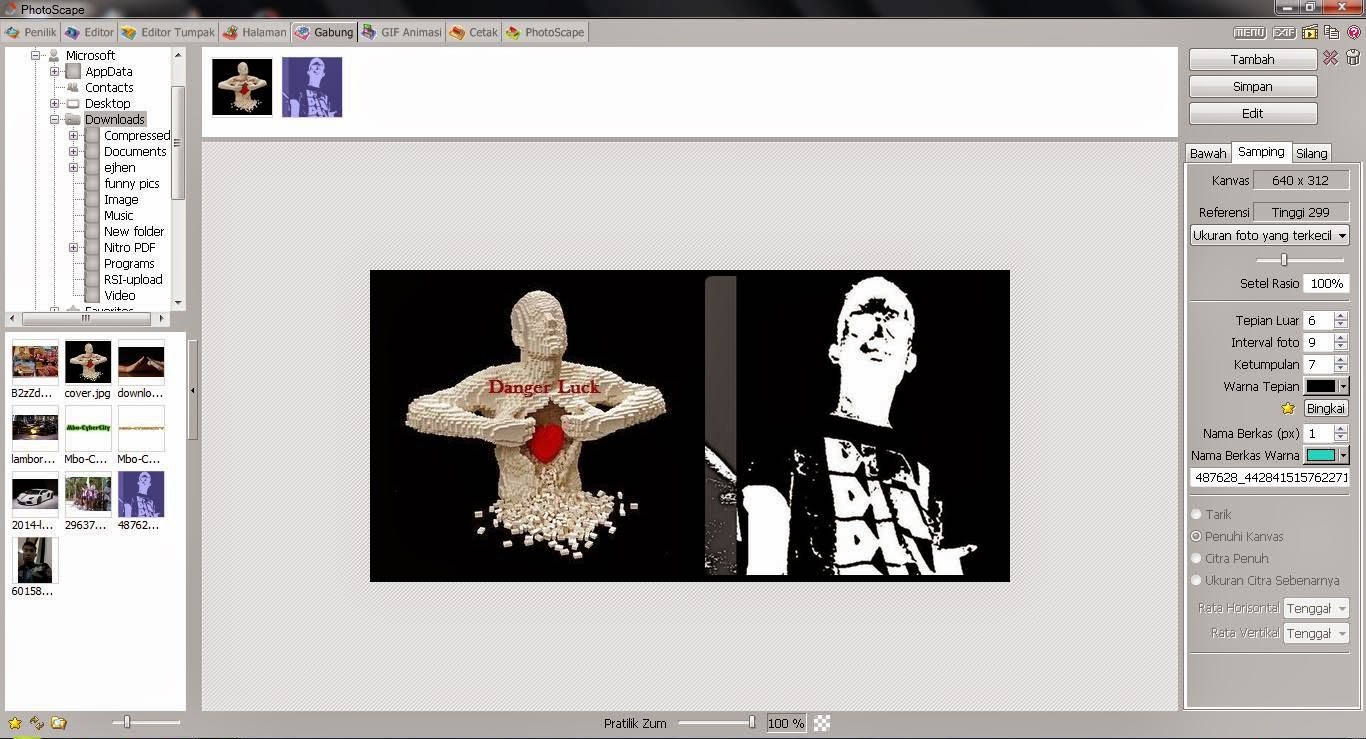The height and width of the screenshot is (739, 1366).
Task: Switch to the Cetak tab
Action: click(474, 32)
